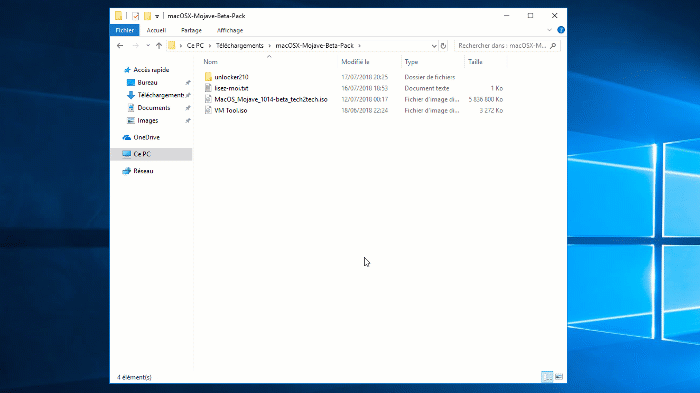The width and height of the screenshot is (700, 393).
Task: Select OneDrive in the navigation pane
Action: 146,138
